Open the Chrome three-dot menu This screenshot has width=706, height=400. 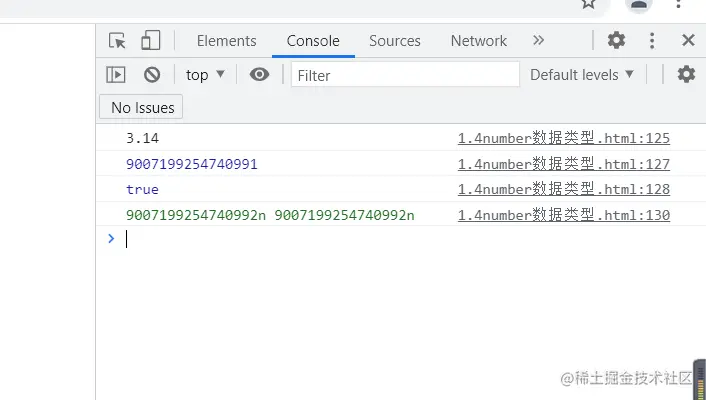(x=679, y=4)
